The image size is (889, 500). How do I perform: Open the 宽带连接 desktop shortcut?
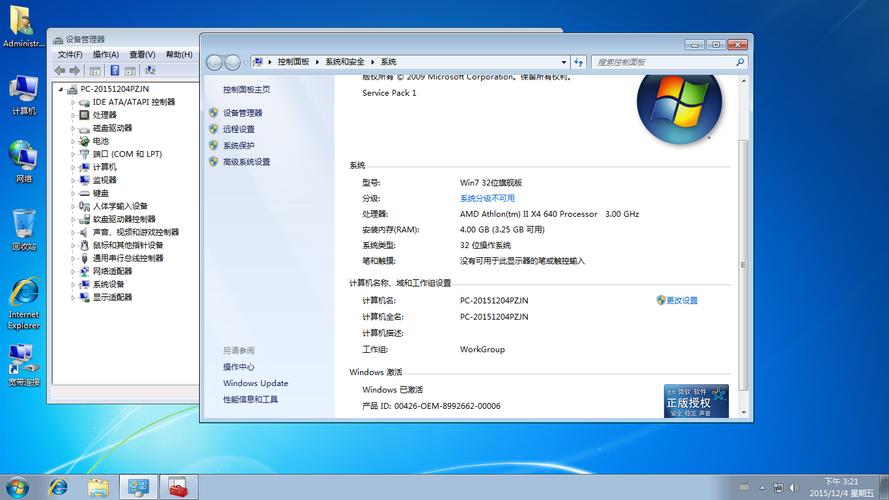coord(23,366)
